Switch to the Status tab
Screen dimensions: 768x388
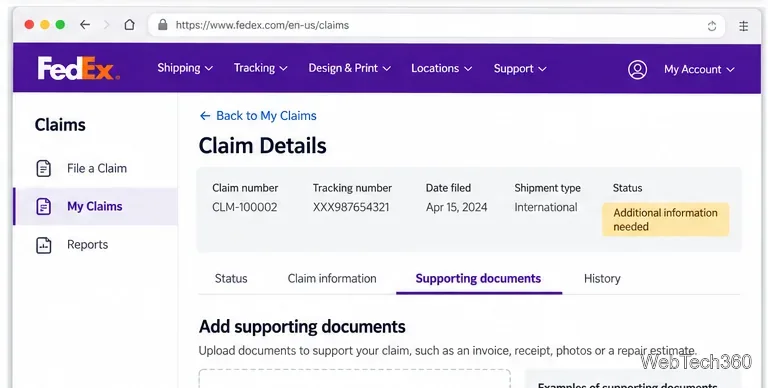pos(231,279)
